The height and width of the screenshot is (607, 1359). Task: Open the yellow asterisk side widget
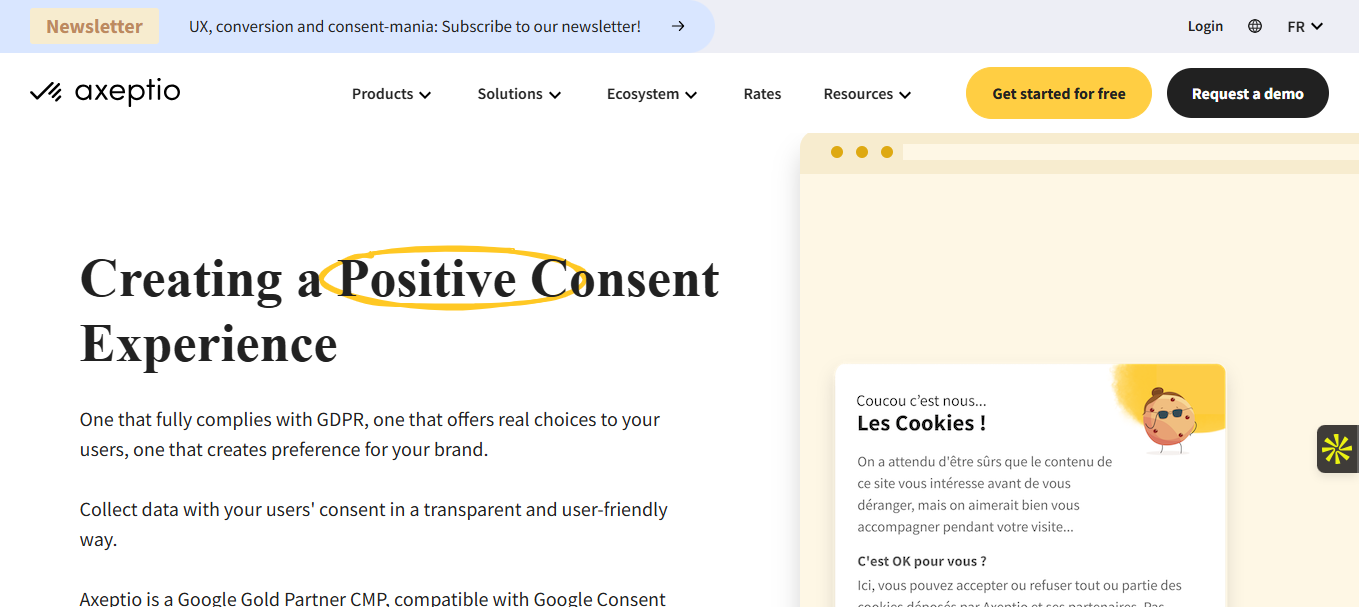click(x=1337, y=449)
